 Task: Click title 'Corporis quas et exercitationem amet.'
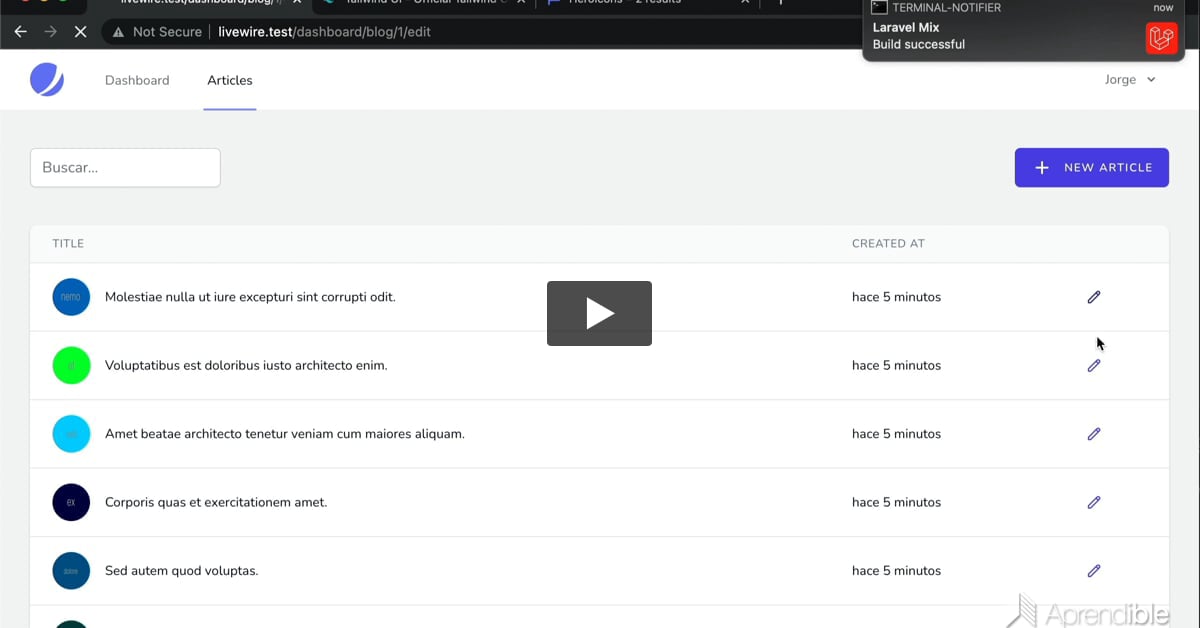[216, 503]
